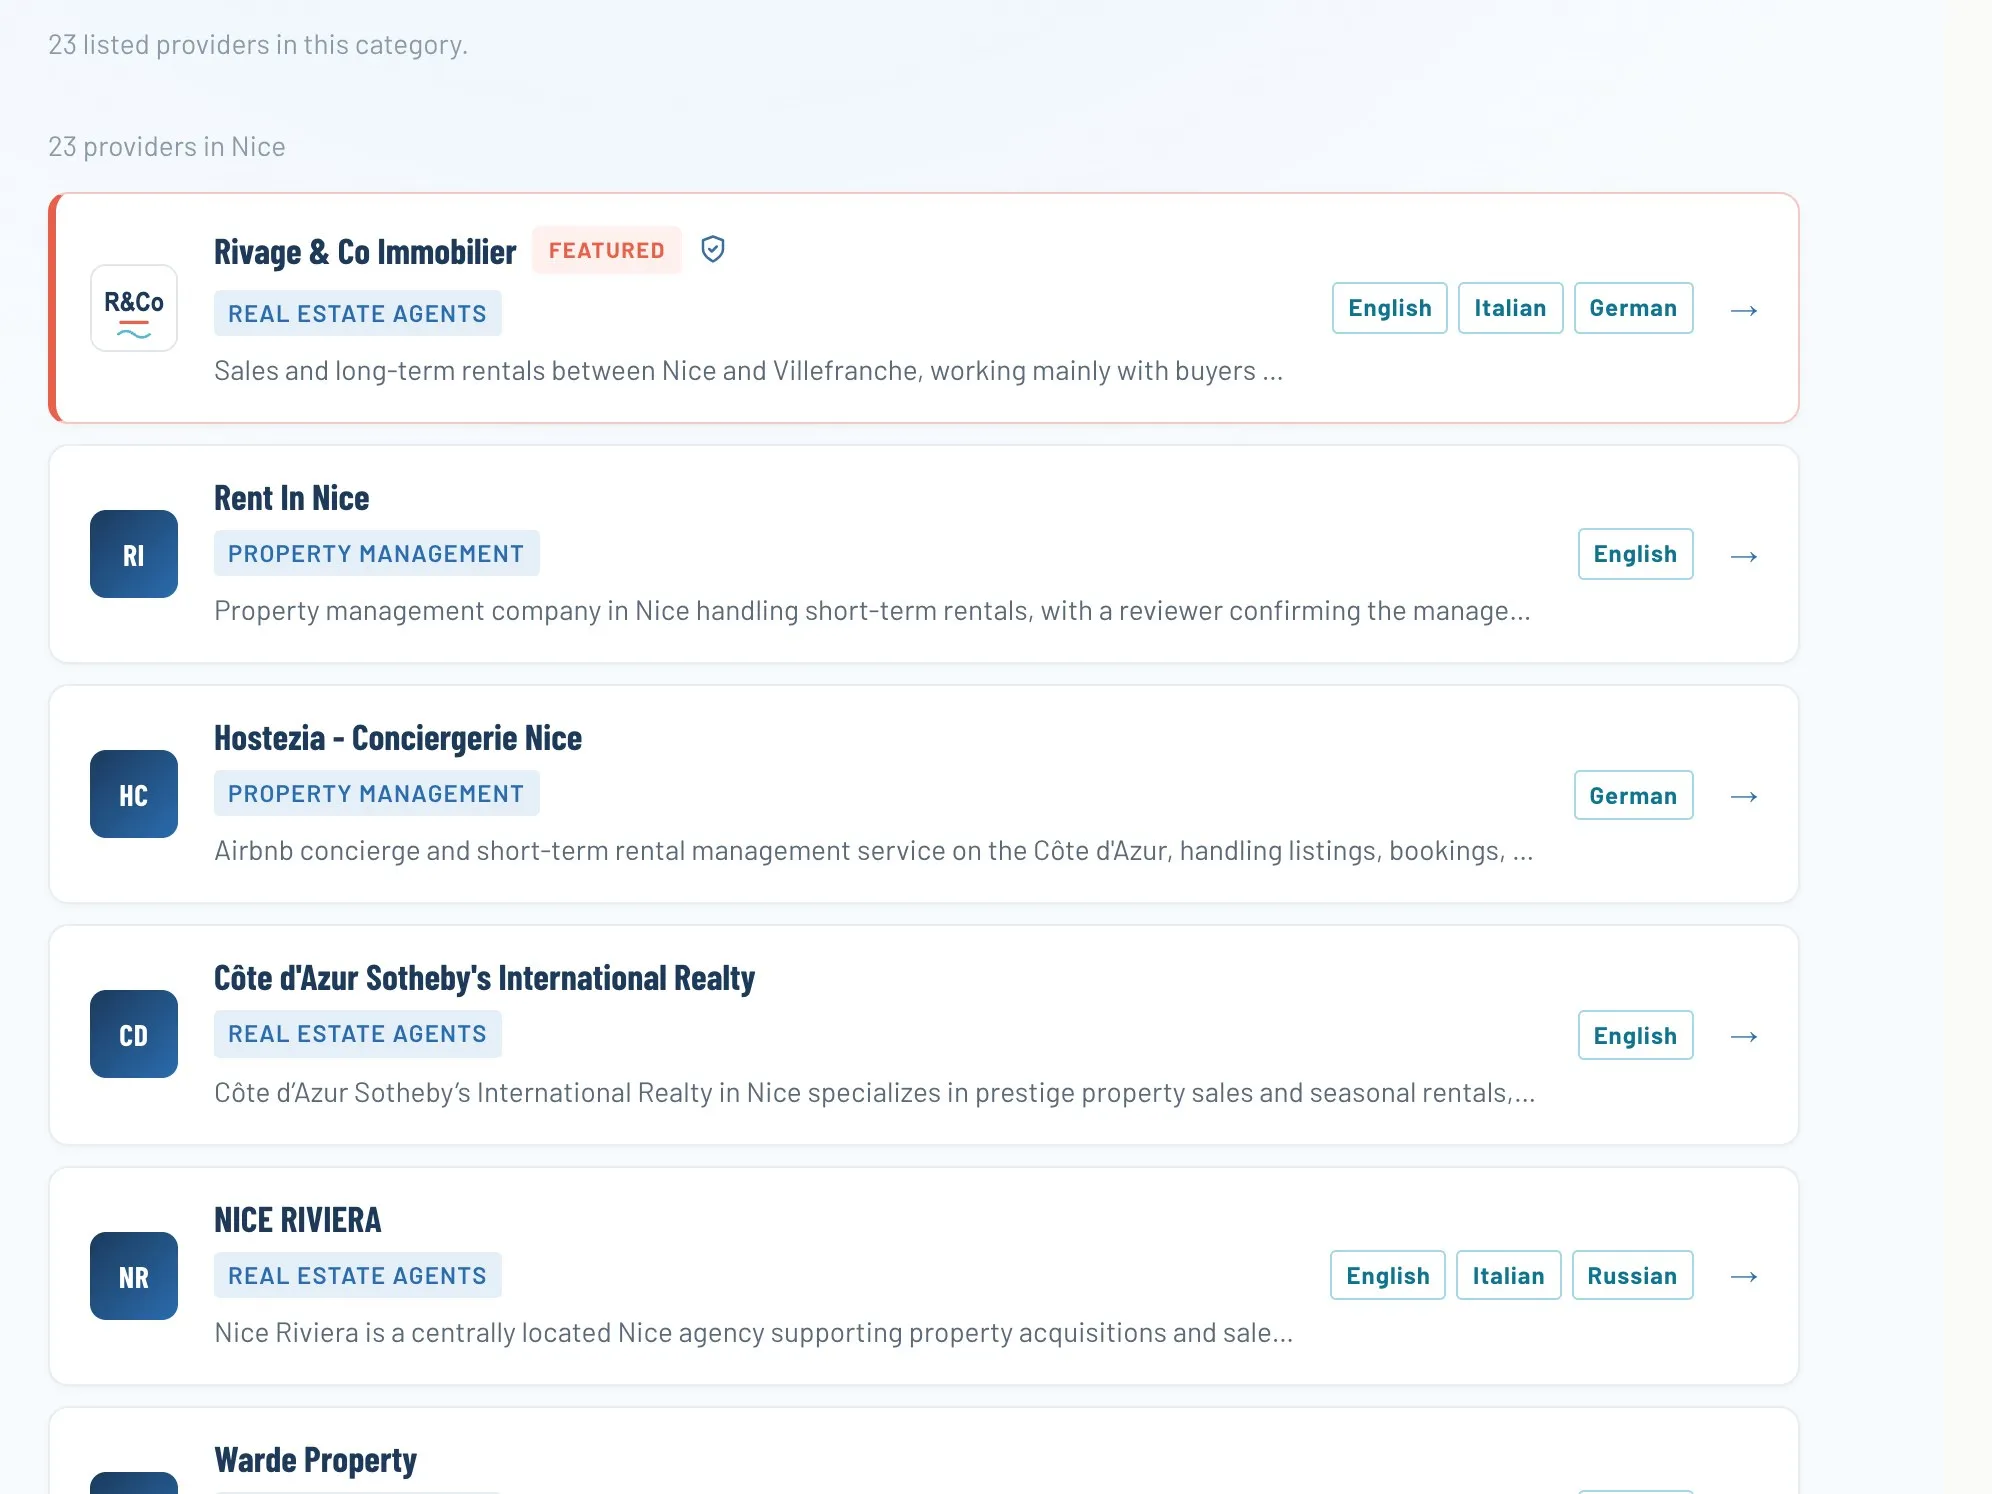The image size is (1992, 1494).
Task: Select Russian chip on NICE RIVIERA card
Action: point(1632,1276)
